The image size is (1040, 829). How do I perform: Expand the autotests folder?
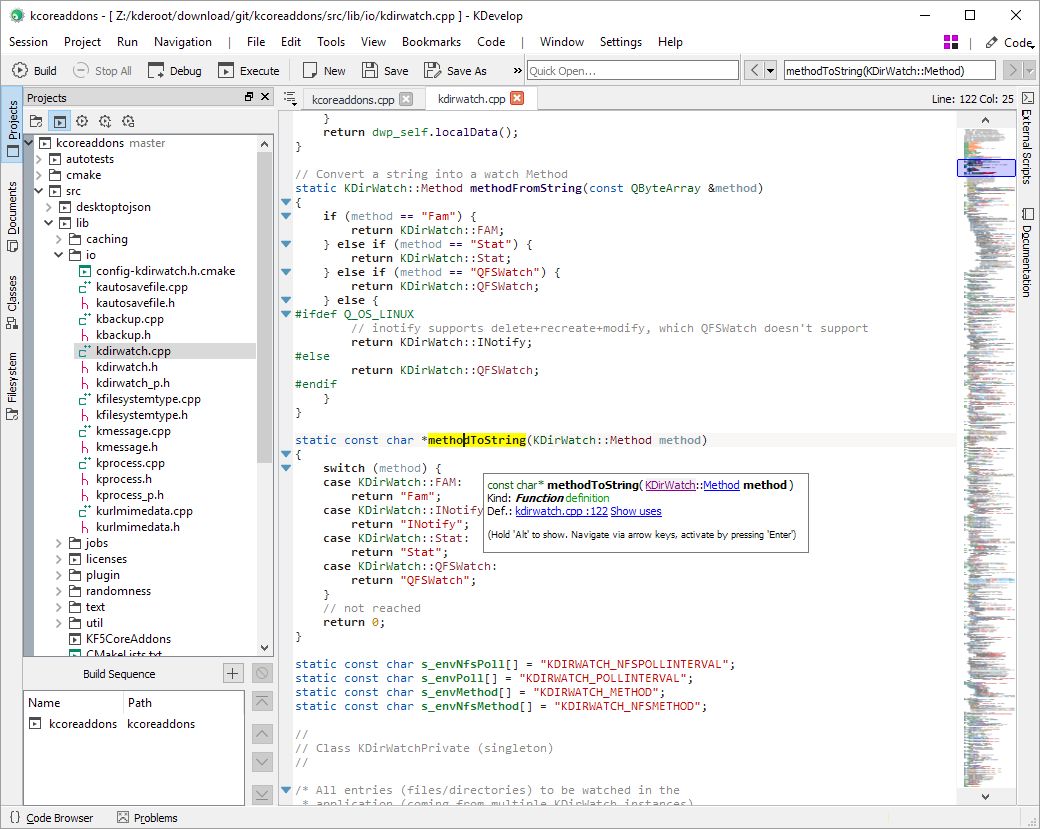click(39, 159)
